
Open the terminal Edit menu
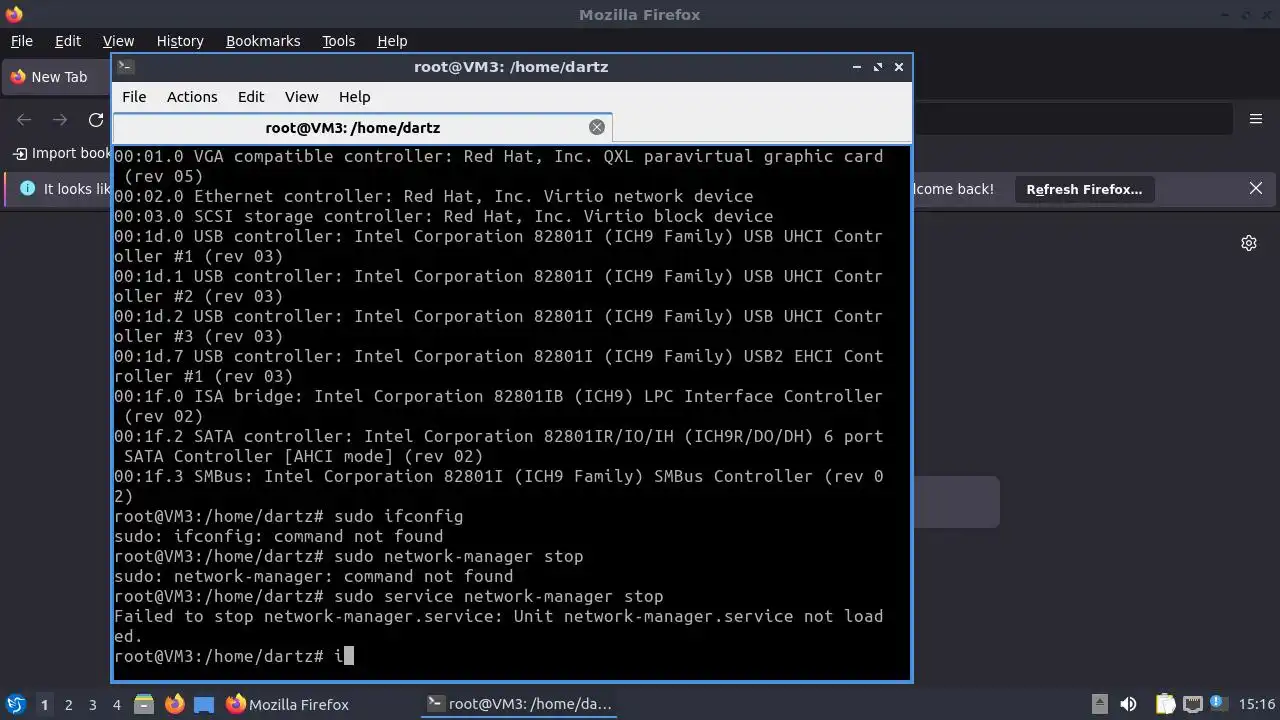click(x=251, y=97)
